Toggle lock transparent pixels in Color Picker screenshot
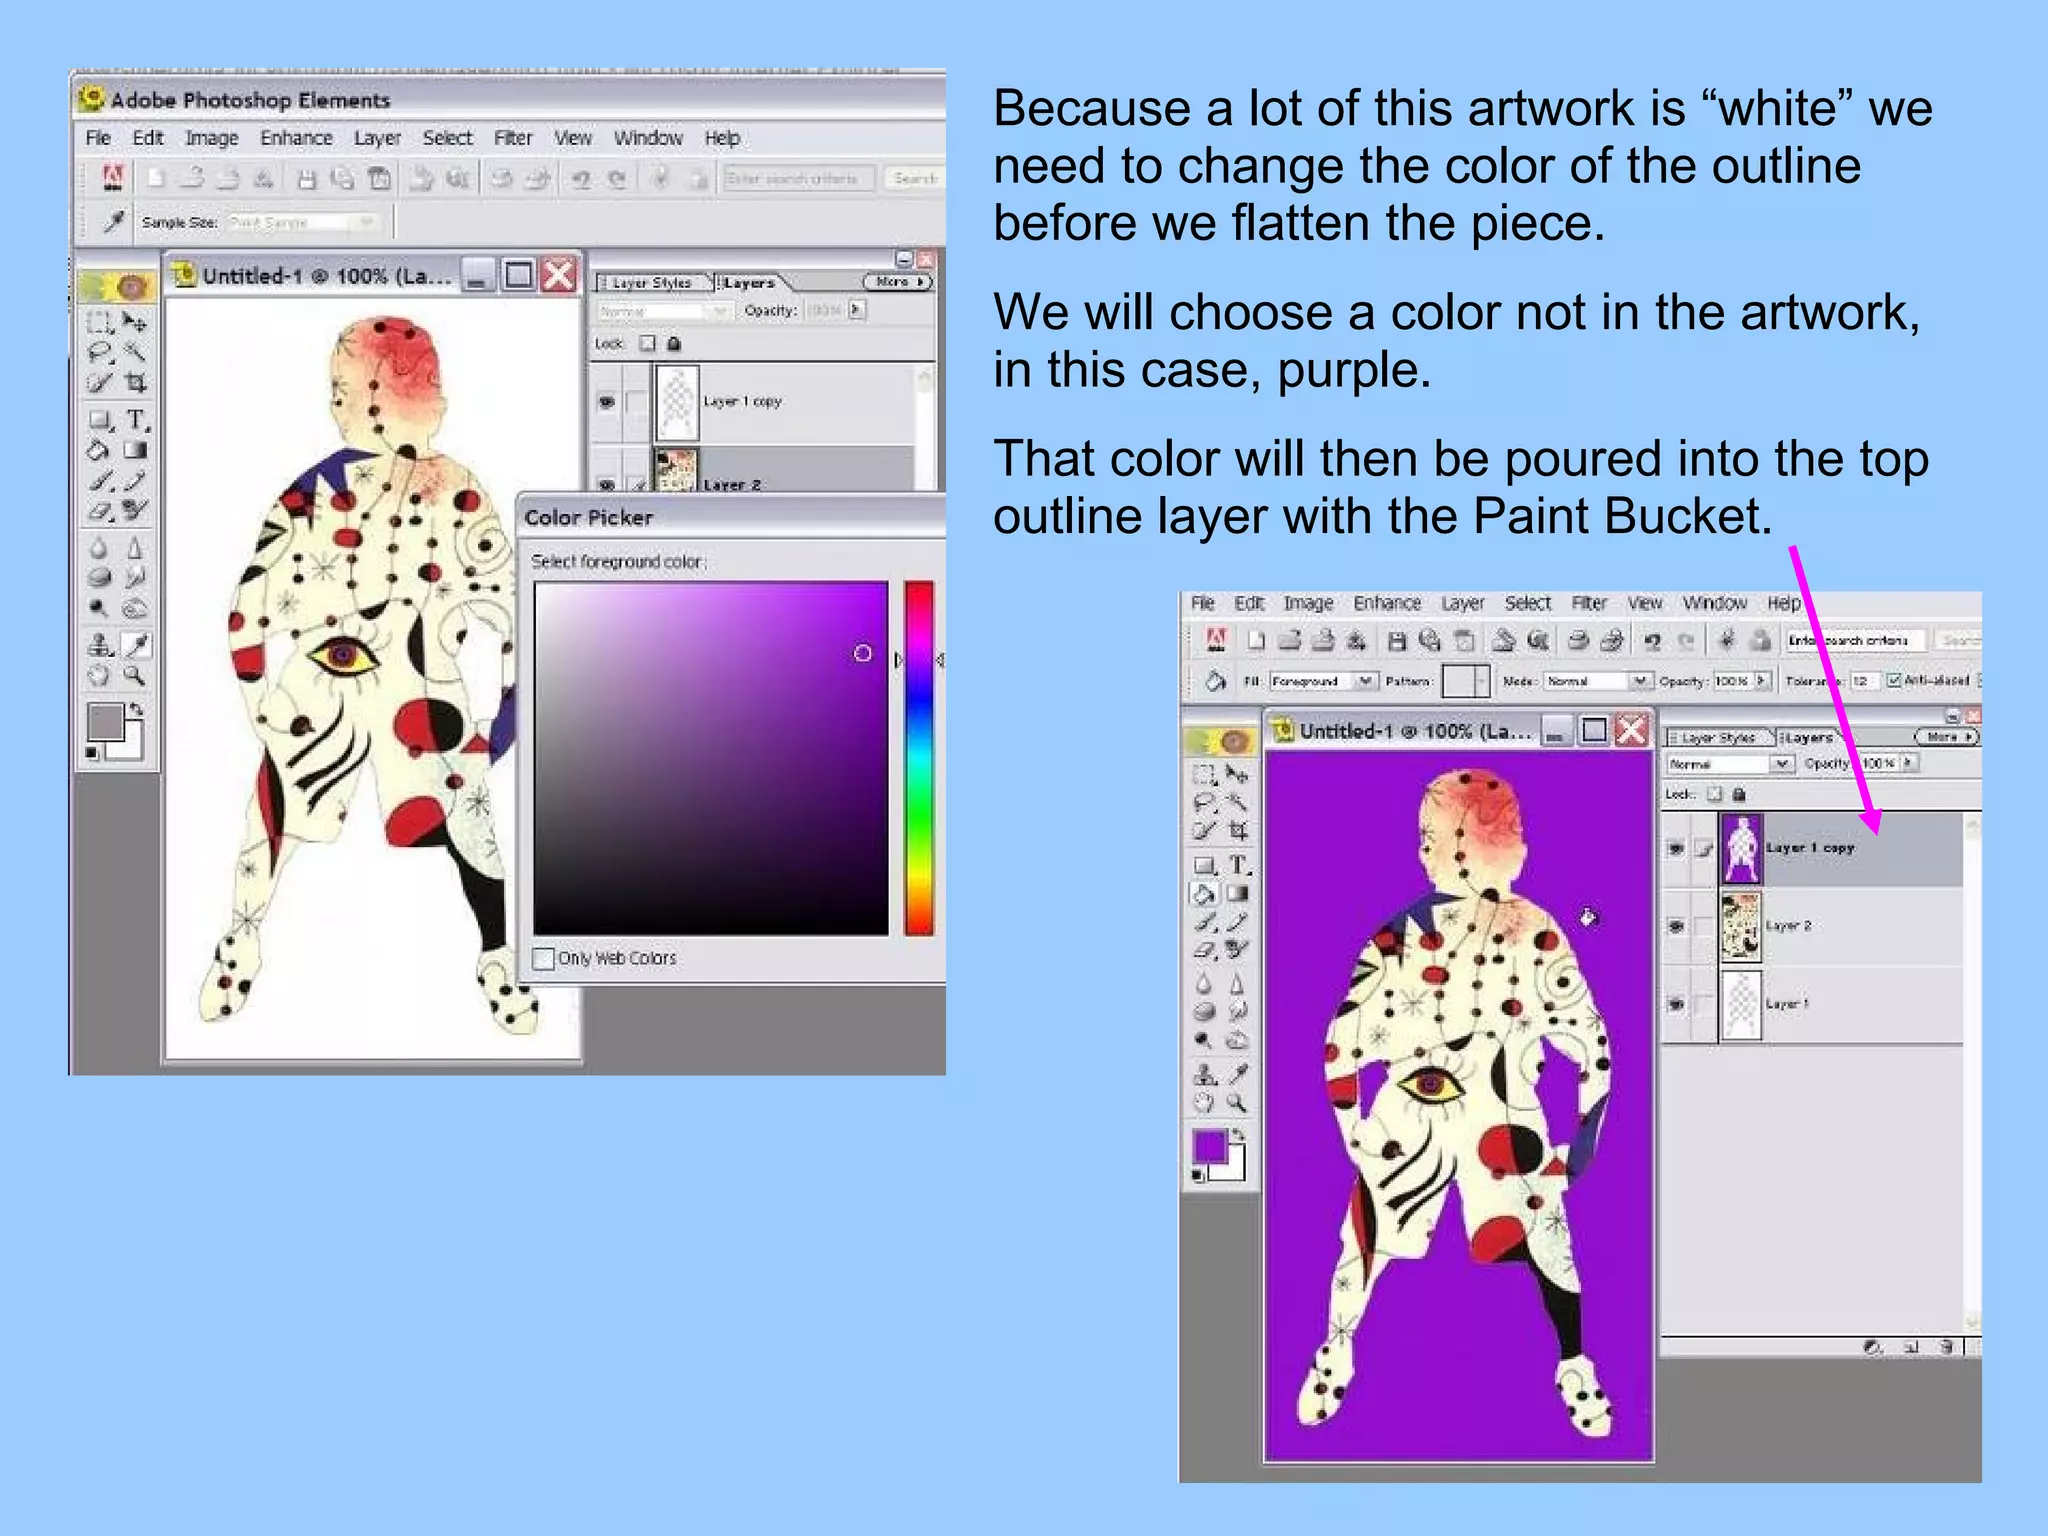The height and width of the screenshot is (1536, 2048). click(x=647, y=343)
